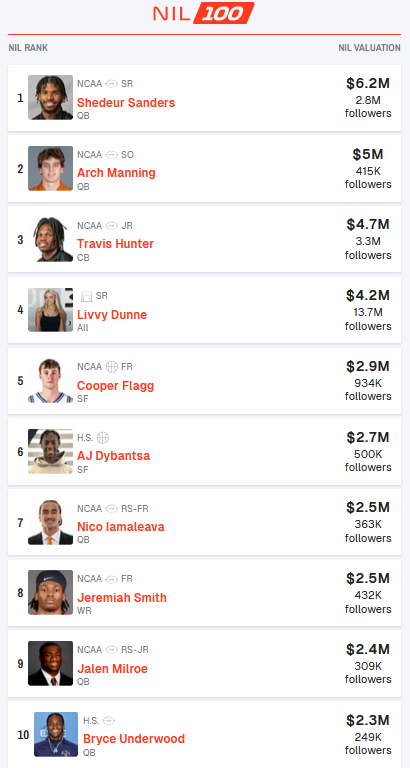The height and width of the screenshot is (768, 410).
Task: Select Travis Hunter name link
Action: [115, 243]
